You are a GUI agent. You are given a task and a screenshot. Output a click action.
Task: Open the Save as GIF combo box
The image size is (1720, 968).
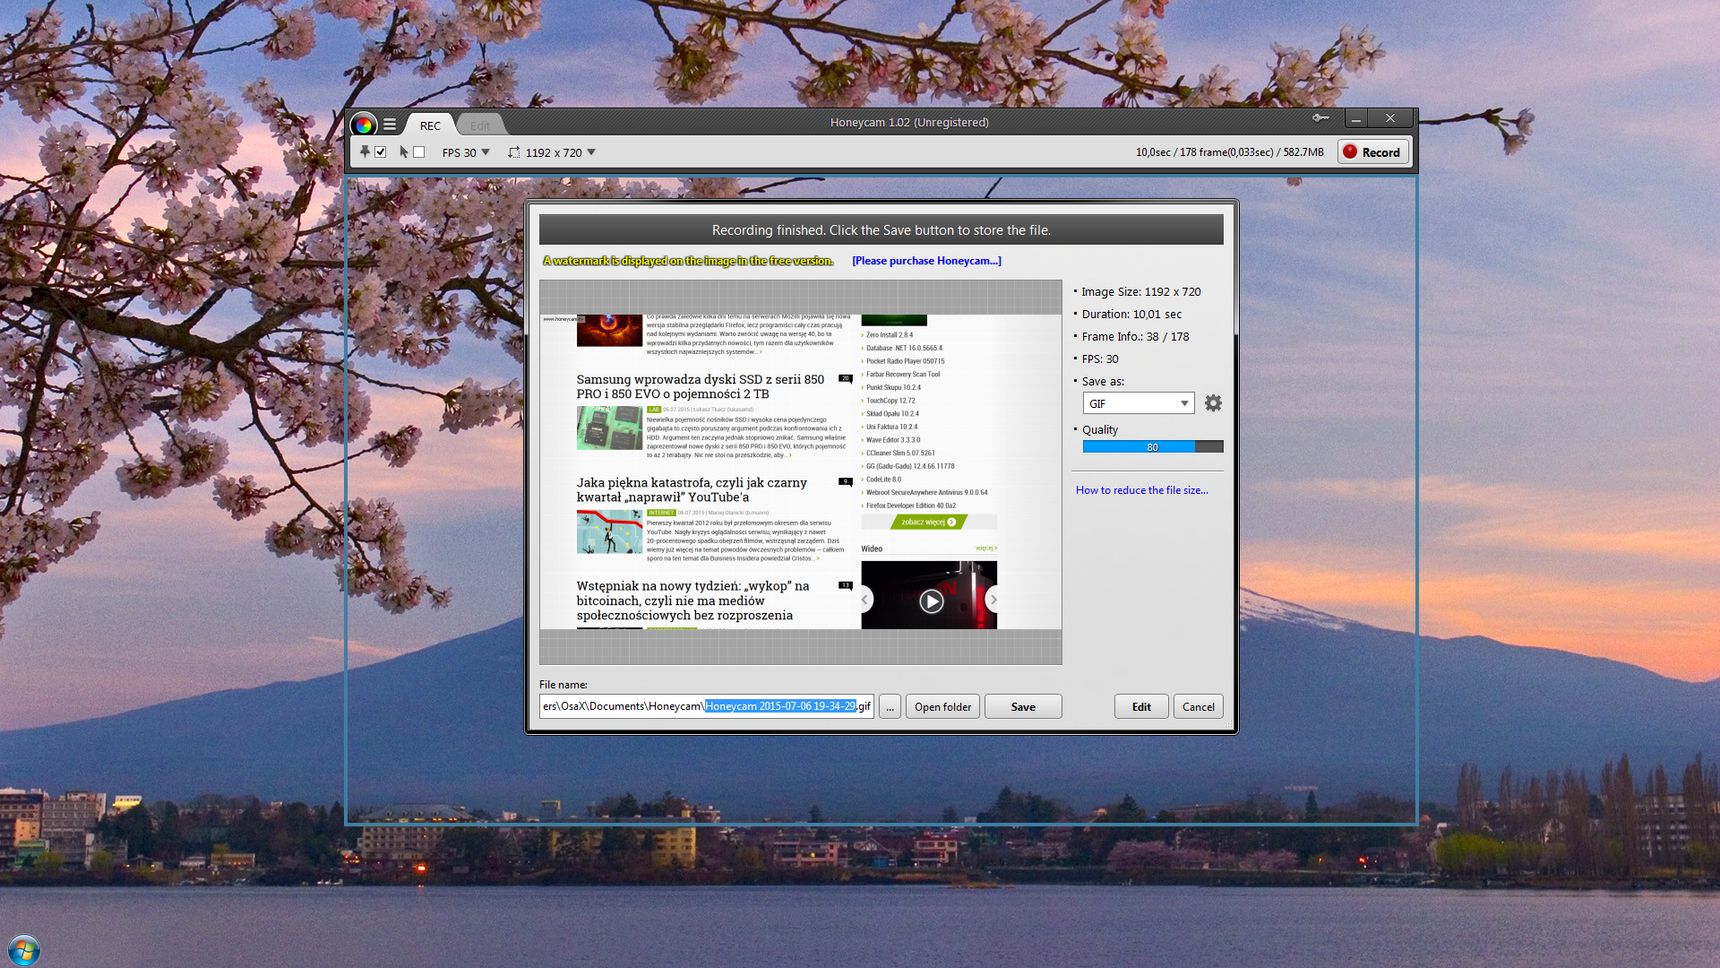click(1138, 403)
